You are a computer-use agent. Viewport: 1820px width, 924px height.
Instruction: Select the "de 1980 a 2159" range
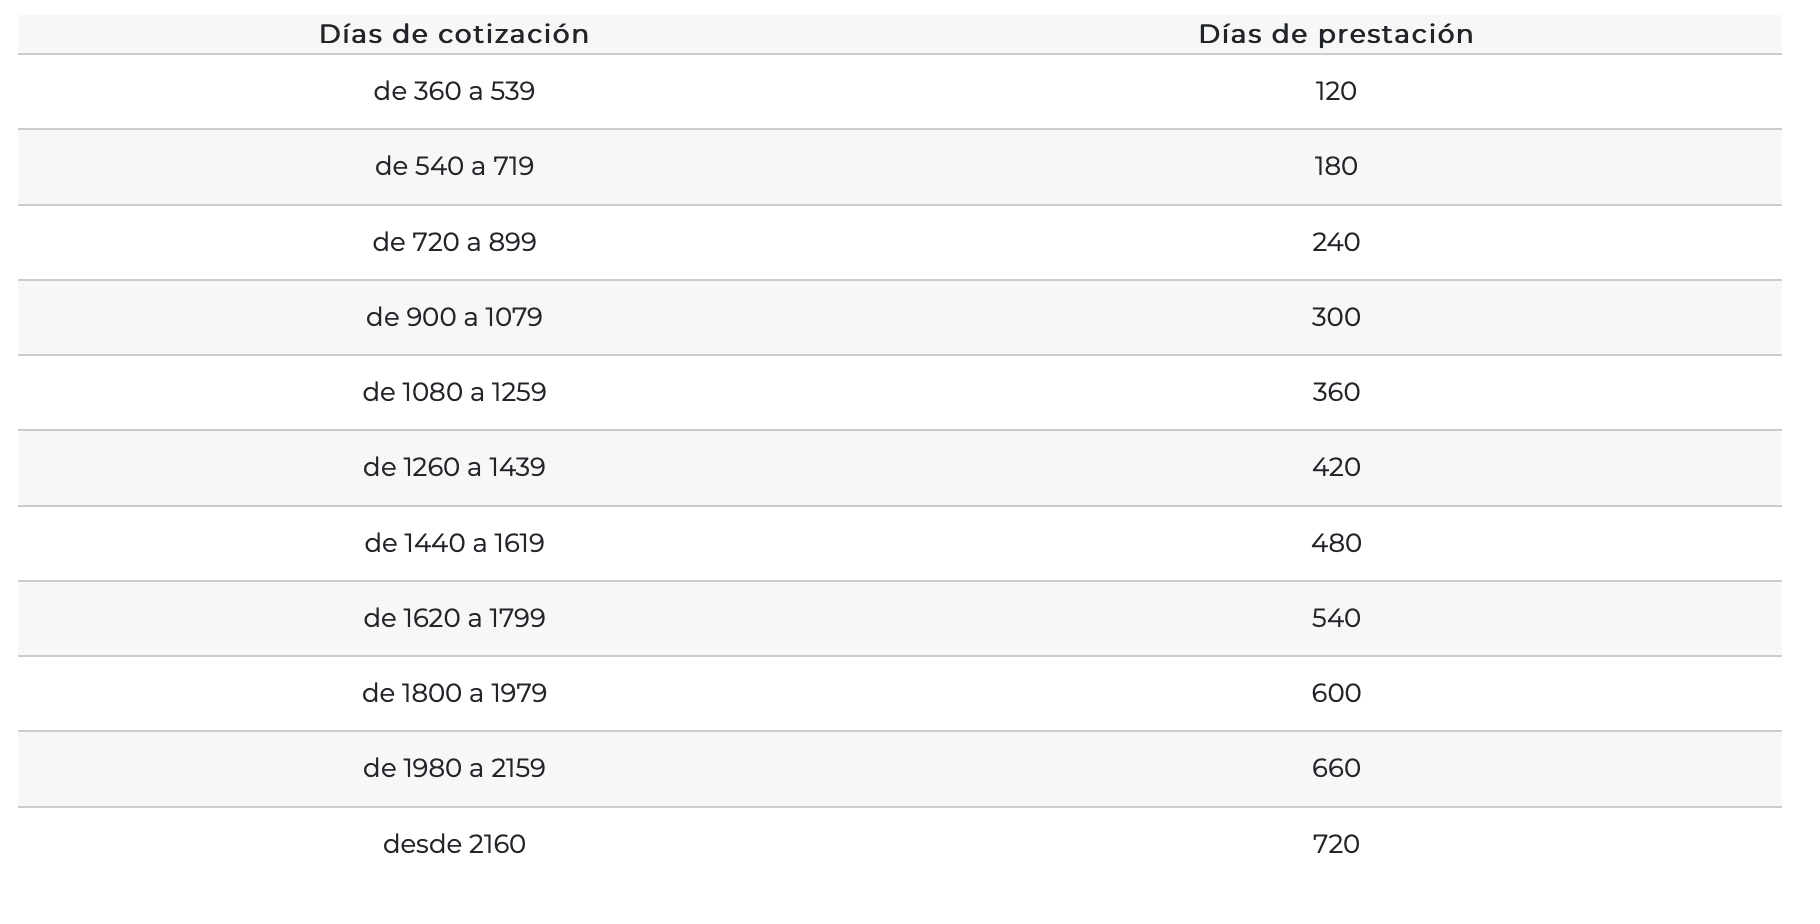(454, 768)
